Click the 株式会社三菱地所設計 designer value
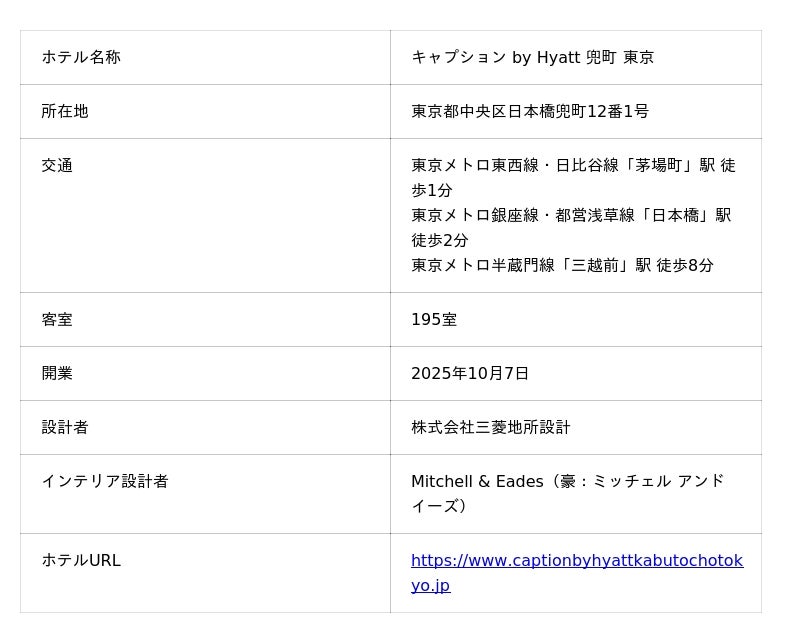Viewport: 800px width, 643px height. click(490, 428)
